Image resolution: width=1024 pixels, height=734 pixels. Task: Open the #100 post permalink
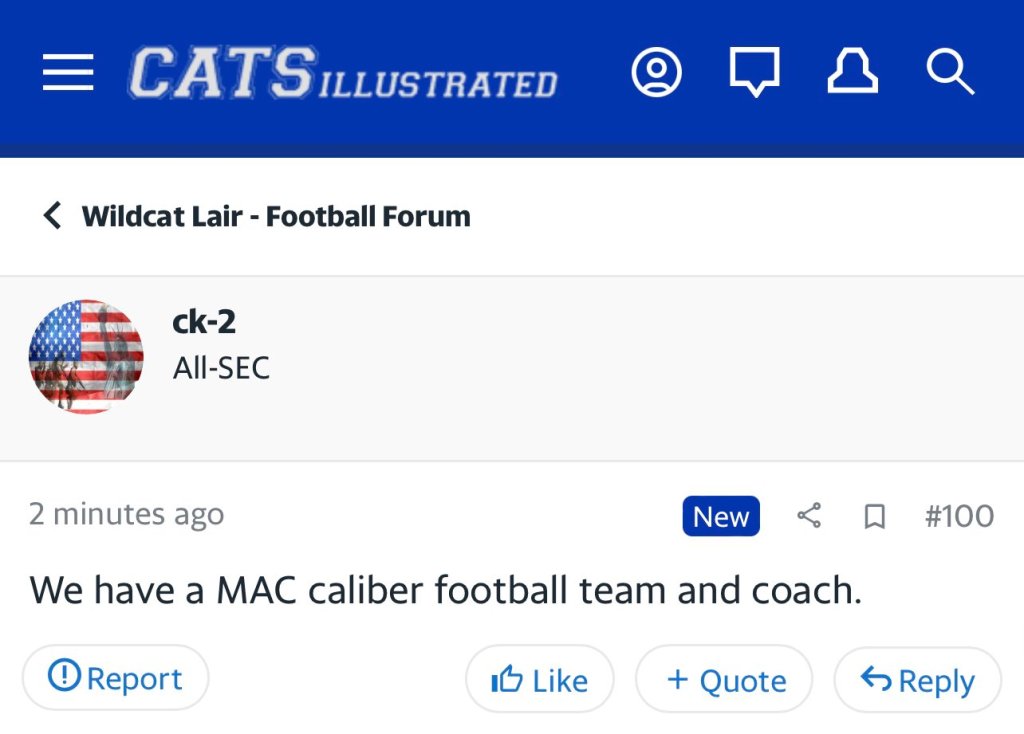(x=959, y=516)
